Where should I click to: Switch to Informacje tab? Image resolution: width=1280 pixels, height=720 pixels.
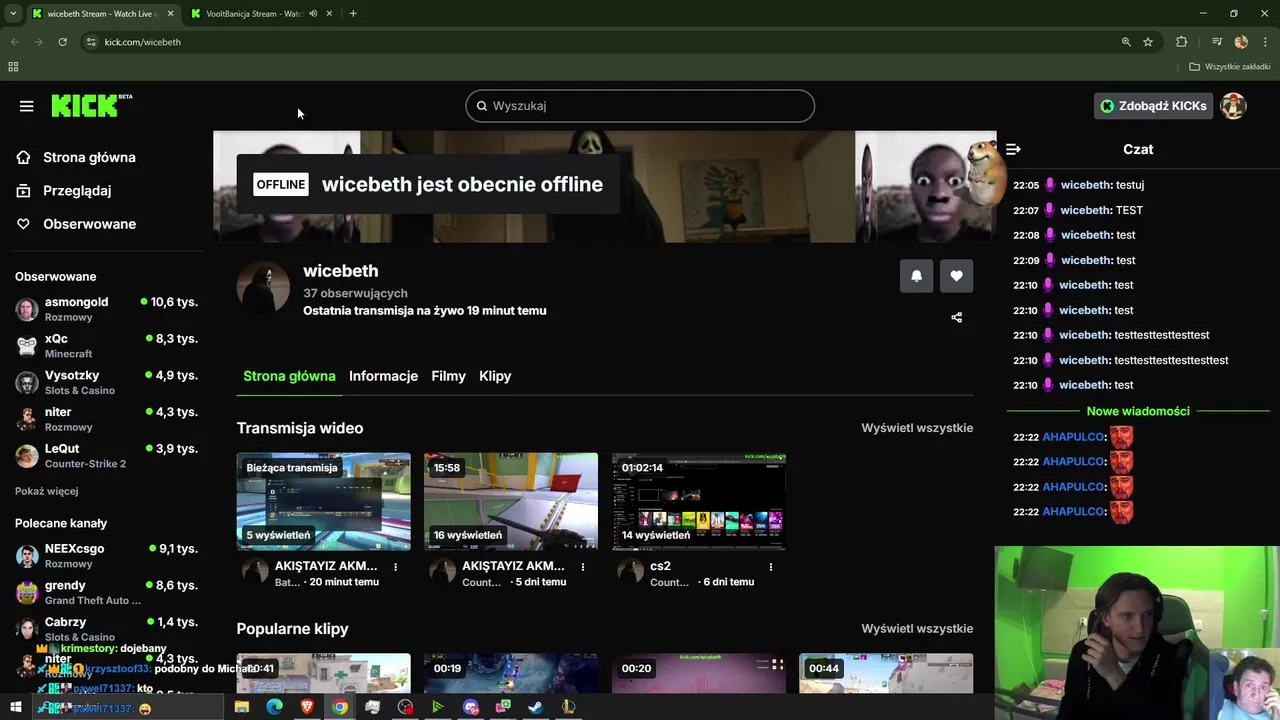tap(383, 376)
